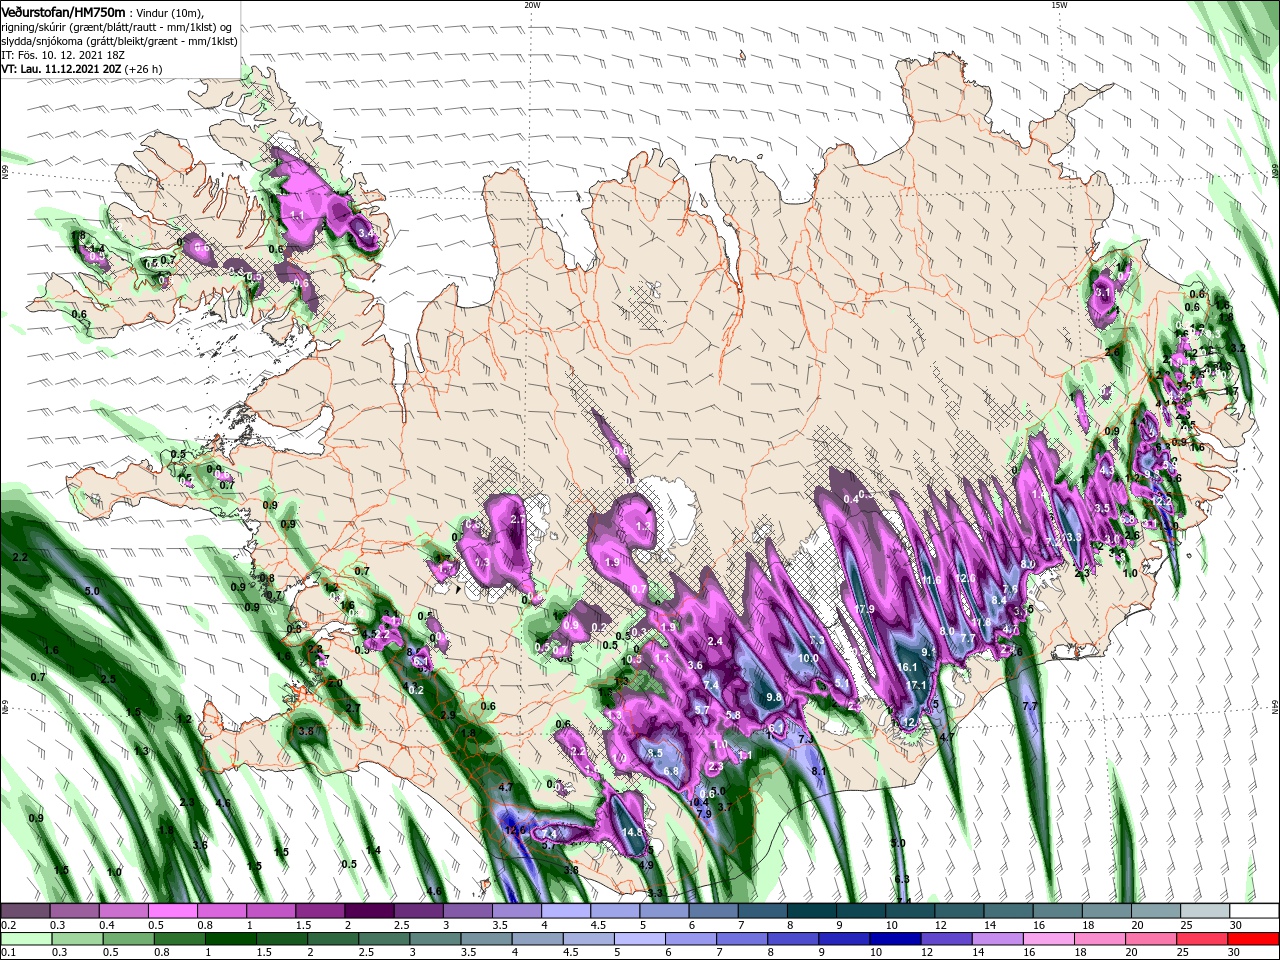Screen dimensions: 1280x960
Task: Click the top-row swatch between 1.5 and 2
Action: [320, 910]
